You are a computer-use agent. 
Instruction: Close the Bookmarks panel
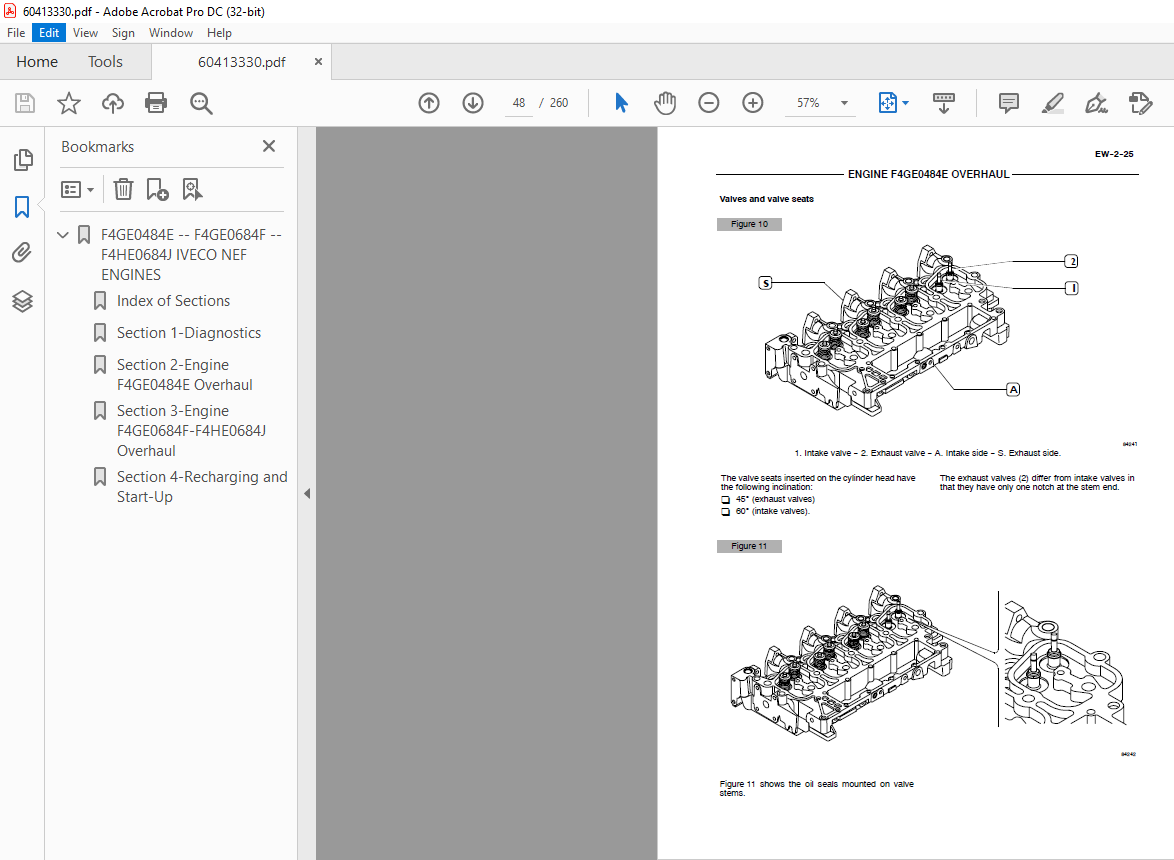269,146
